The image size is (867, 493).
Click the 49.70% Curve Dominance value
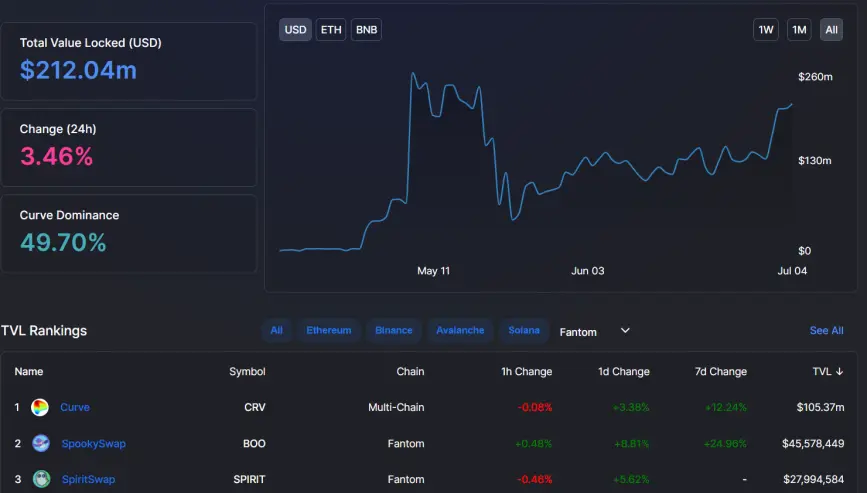tap(63, 243)
